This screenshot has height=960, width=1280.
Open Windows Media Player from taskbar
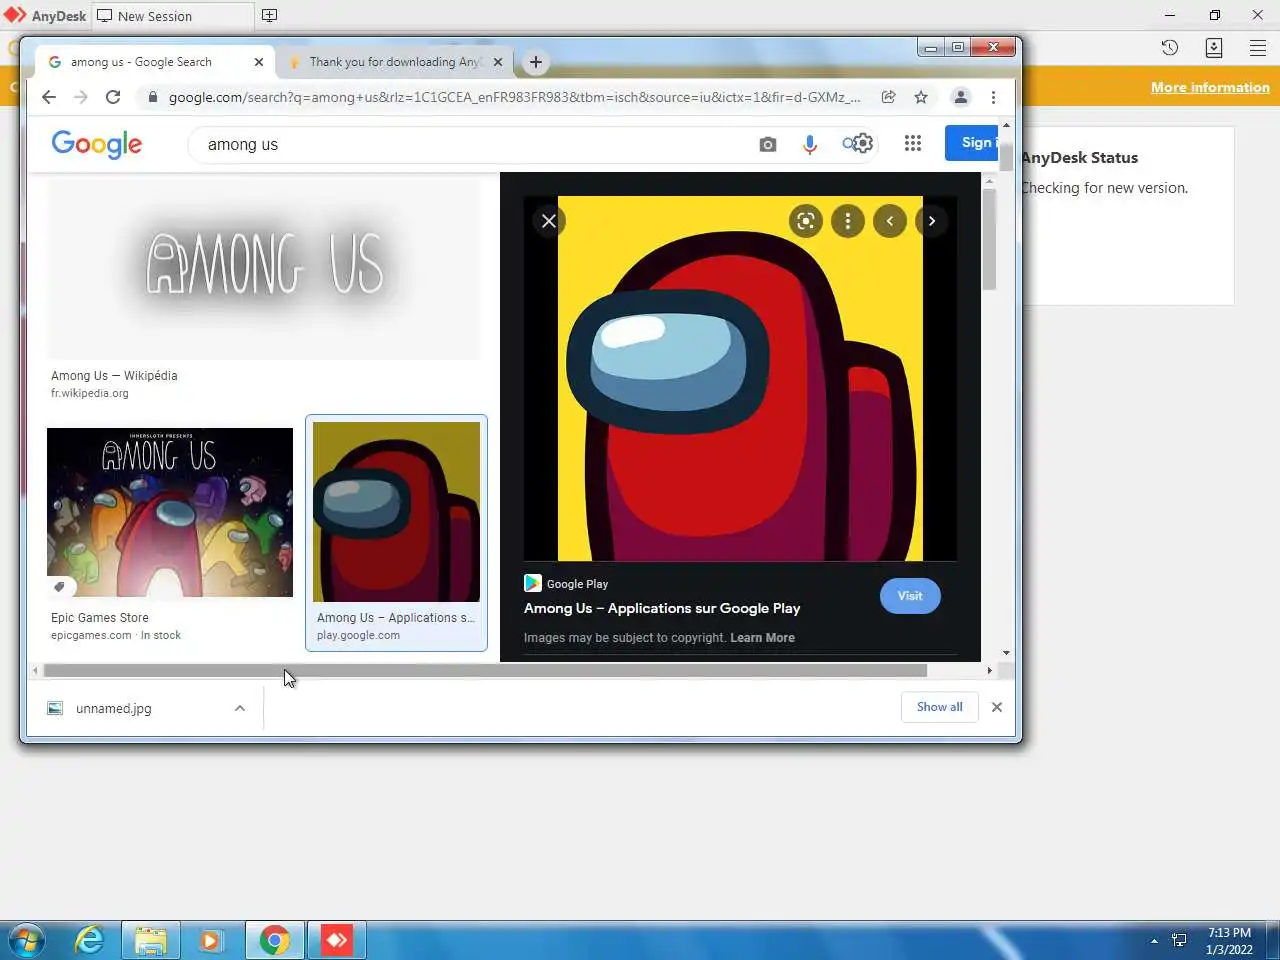click(211, 940)
